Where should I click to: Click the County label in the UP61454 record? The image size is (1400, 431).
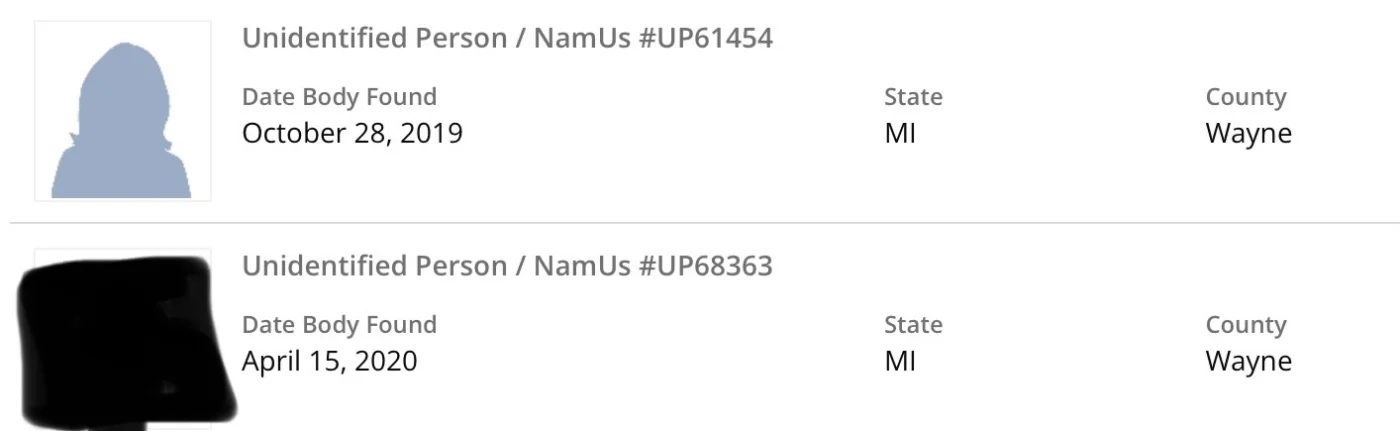[1245, 97]
